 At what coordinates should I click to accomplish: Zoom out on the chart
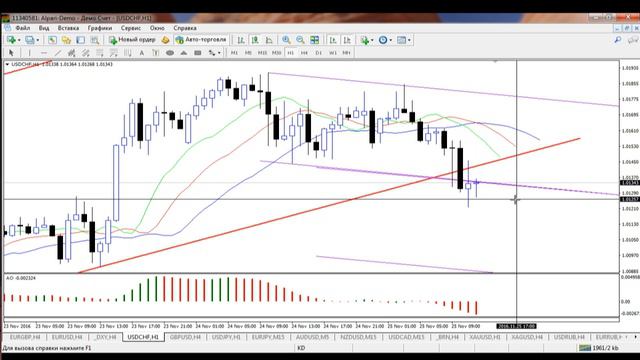pyautogui.click(x=300, y=40)
